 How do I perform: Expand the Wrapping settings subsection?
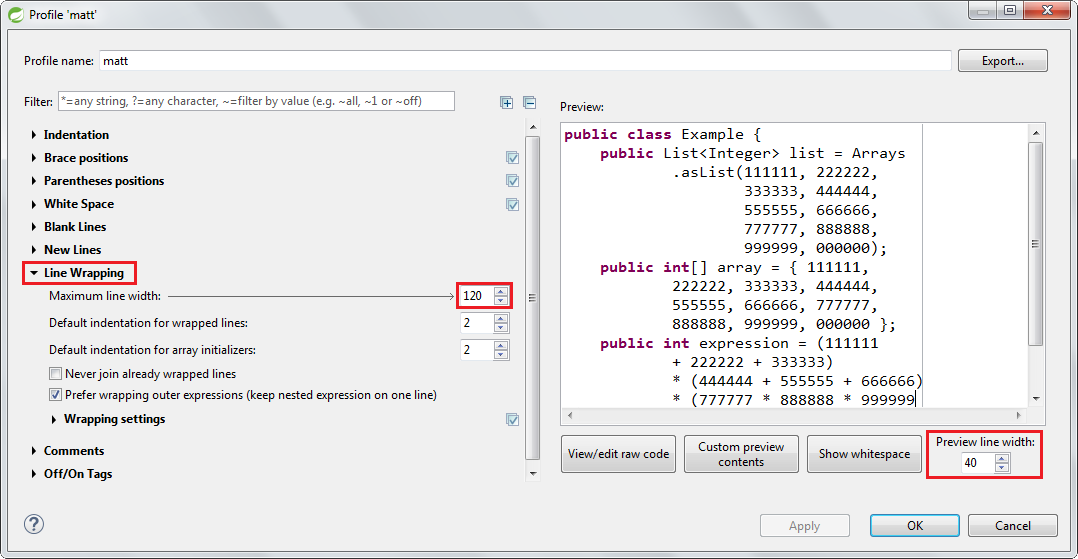(54, 420)
